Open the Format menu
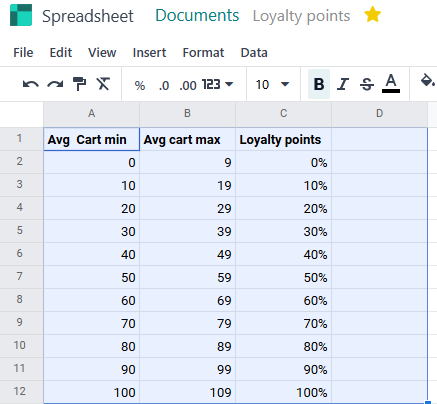Image resolution: width=437 pixels, height=404 pixels. [x=203, y=53]
